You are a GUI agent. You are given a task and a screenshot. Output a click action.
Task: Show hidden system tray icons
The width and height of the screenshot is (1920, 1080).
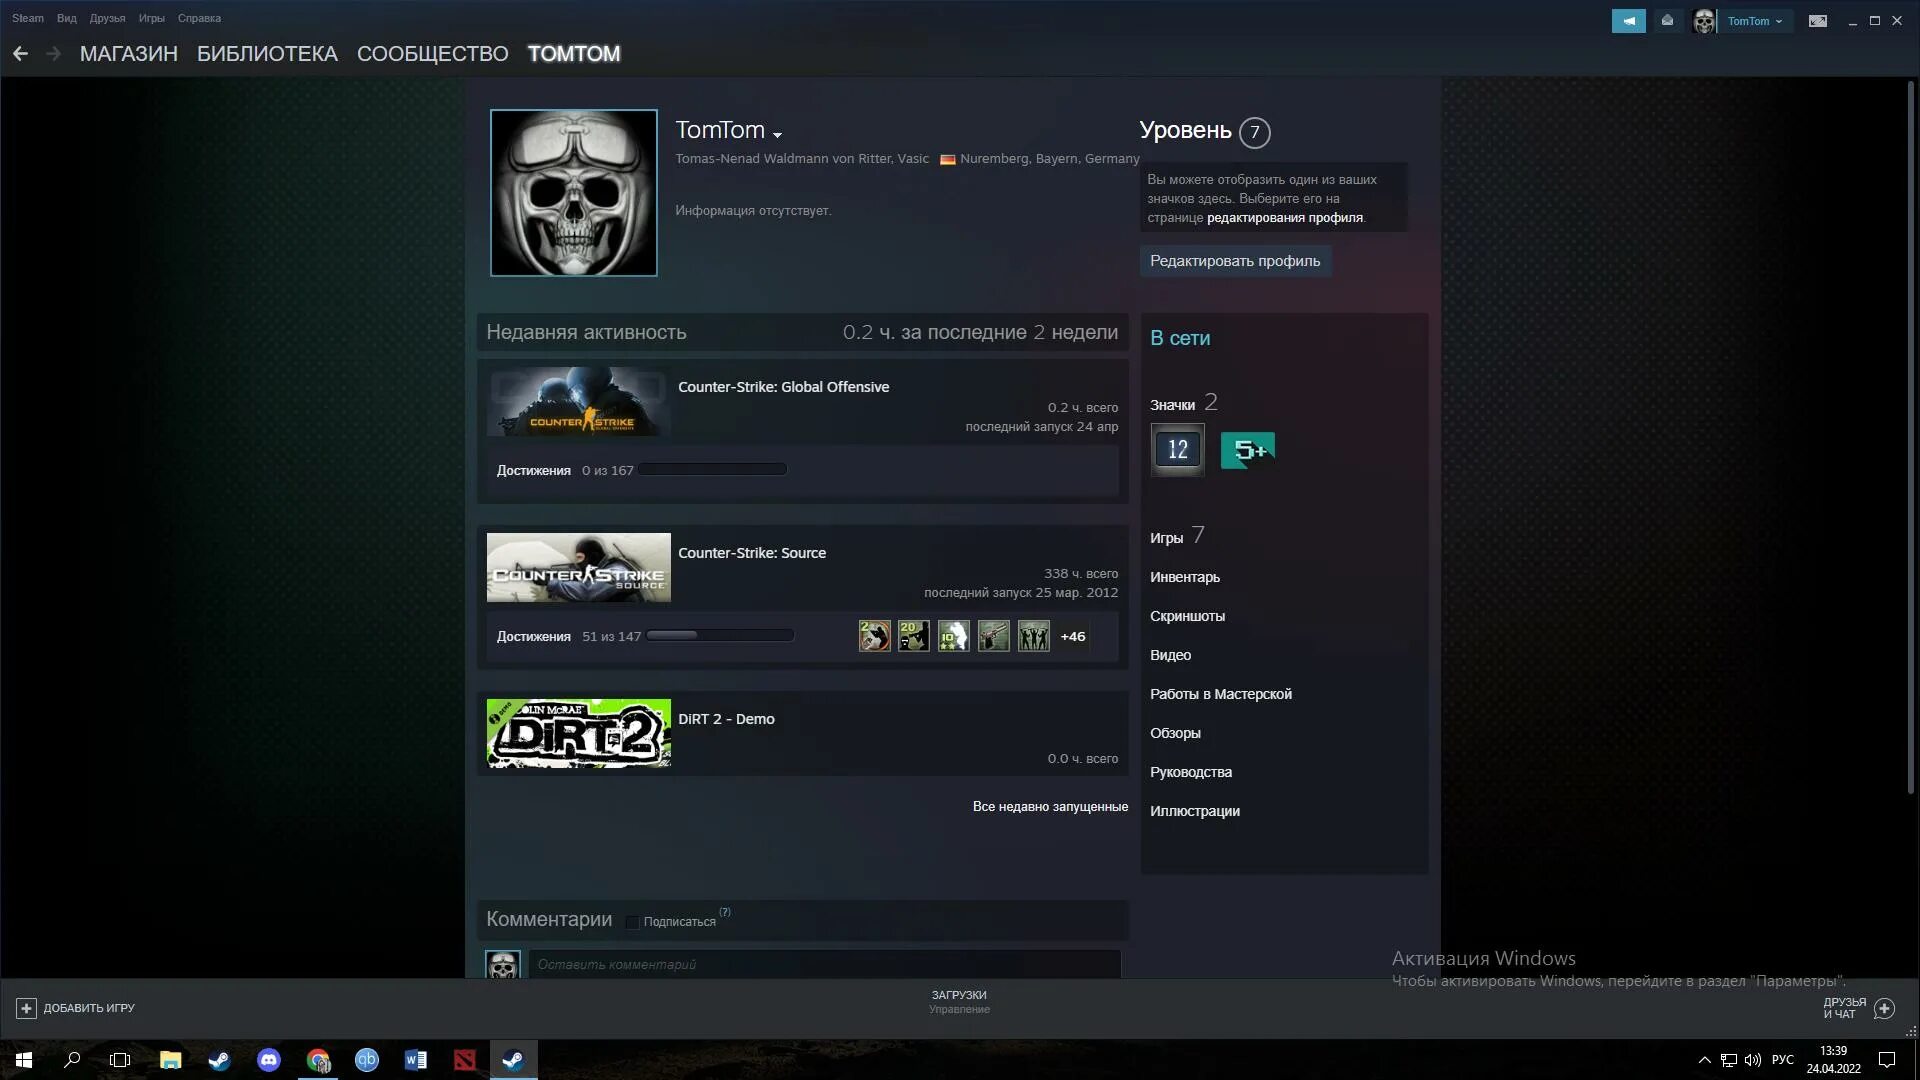tap(1704, 1060)
